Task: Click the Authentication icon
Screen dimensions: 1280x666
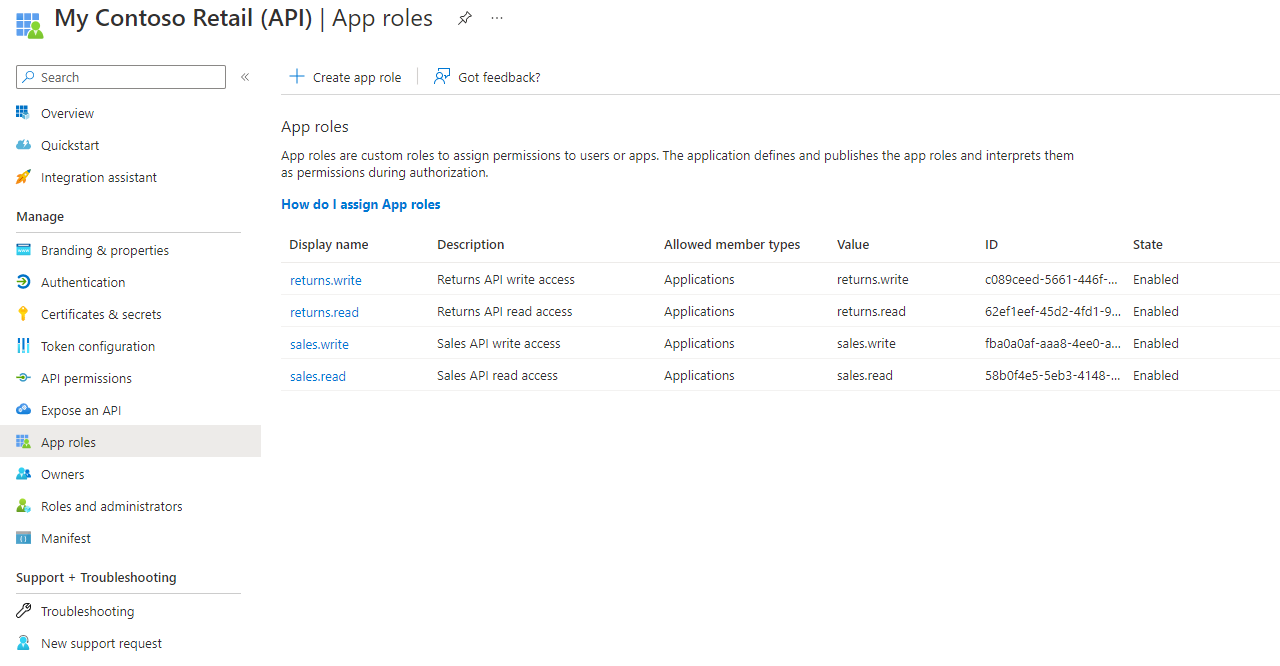Action: tap(23, 282)
